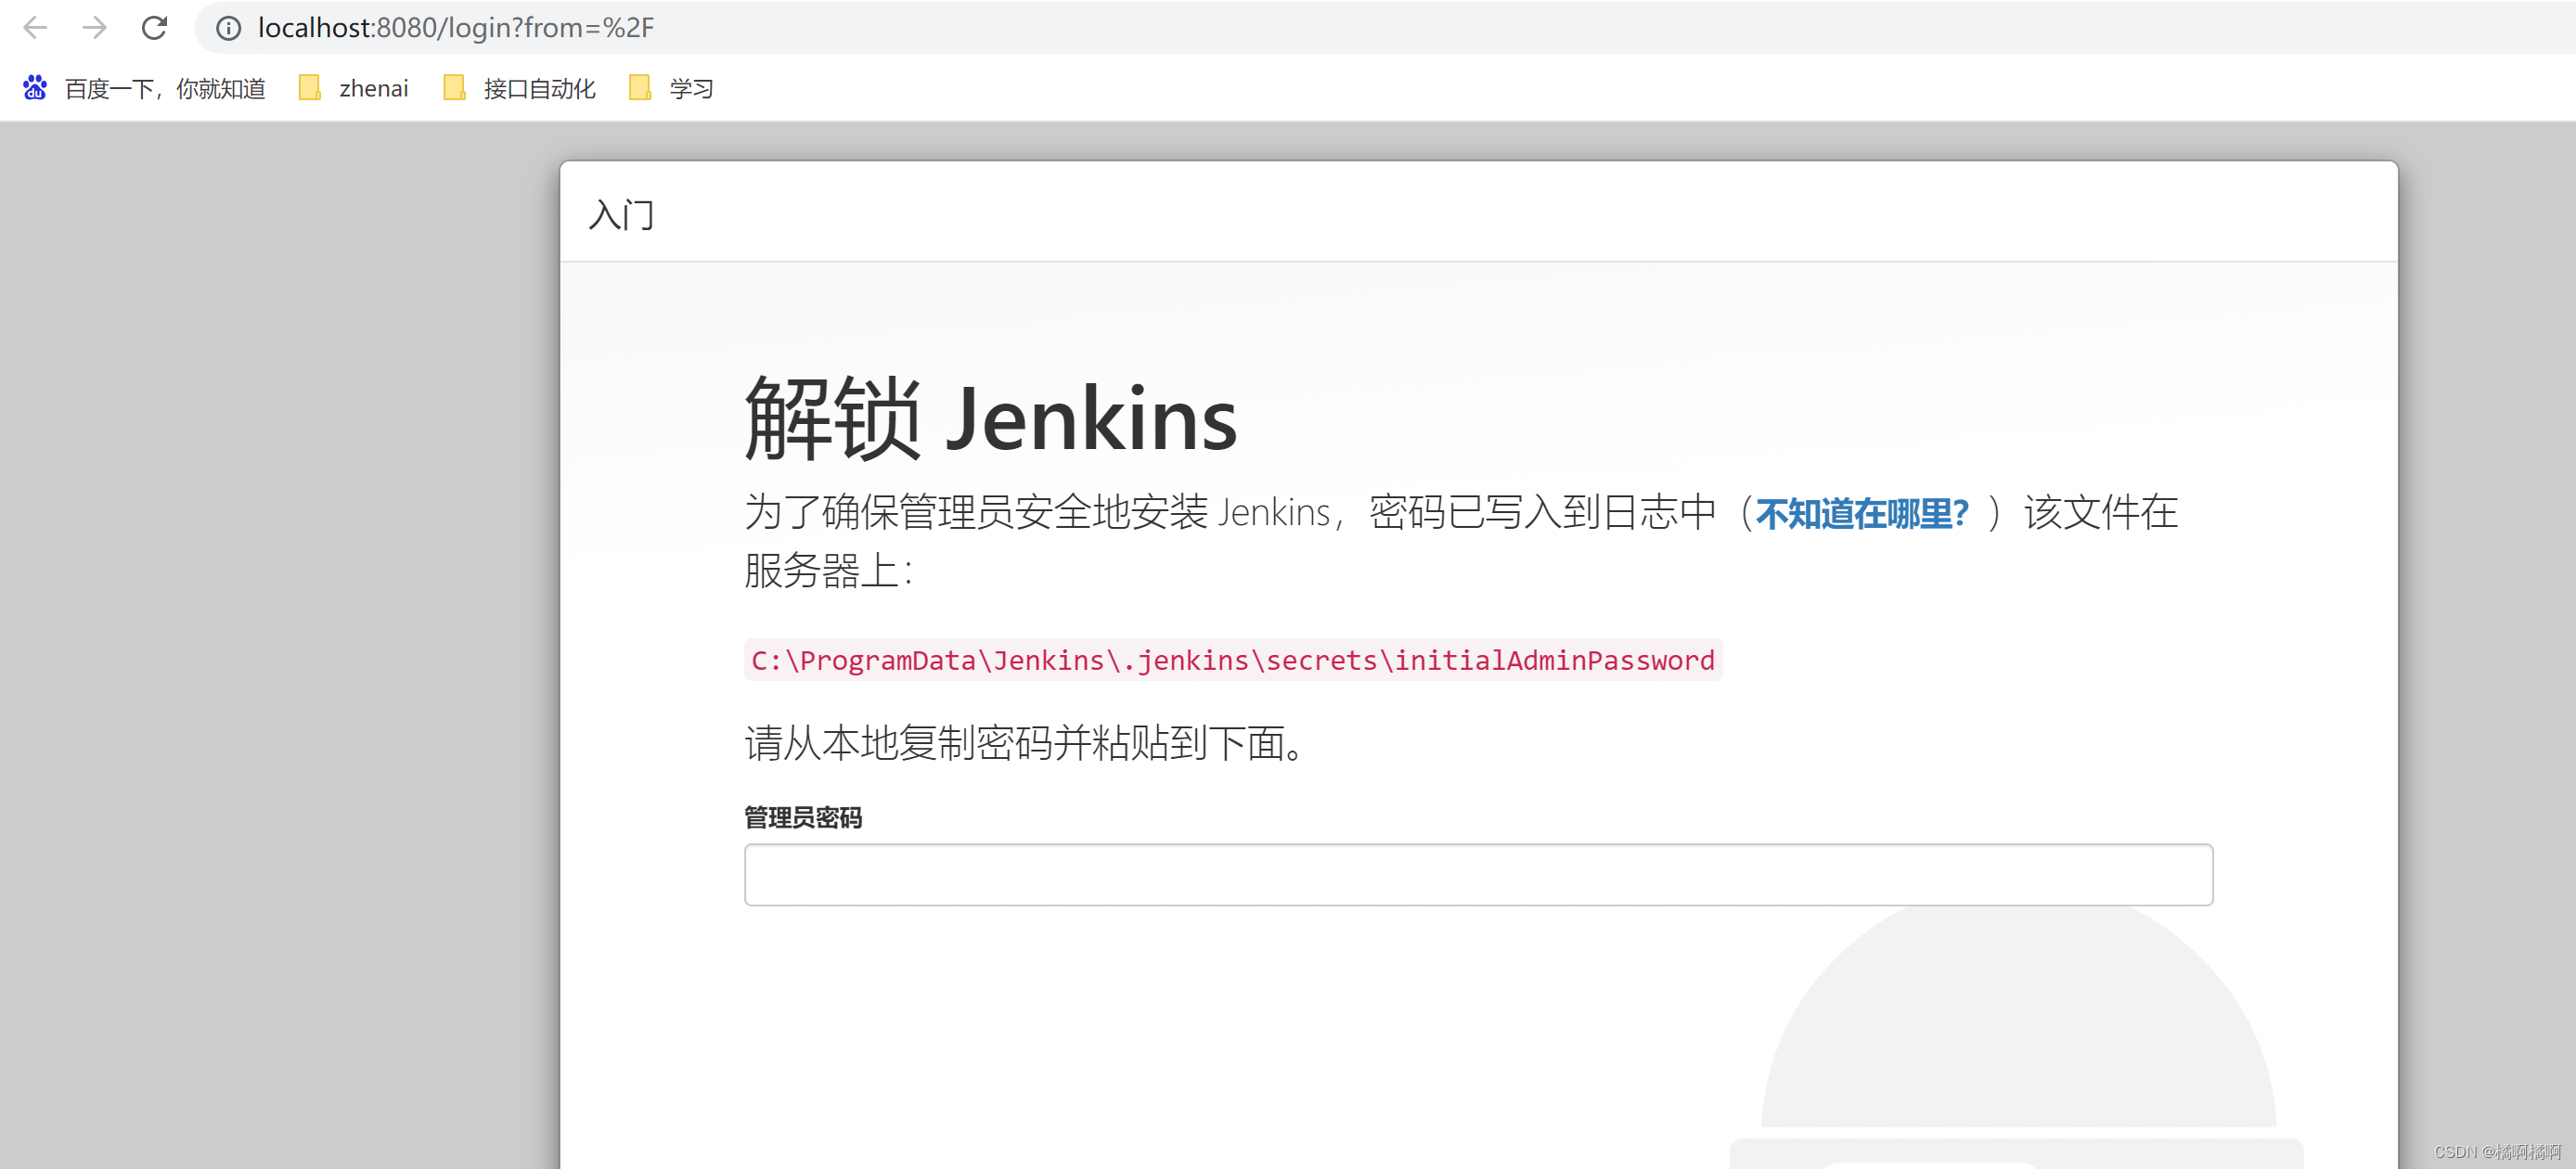Open bookmark 百度一下，你就知道

pyautogui.click(x=165, y=89)
